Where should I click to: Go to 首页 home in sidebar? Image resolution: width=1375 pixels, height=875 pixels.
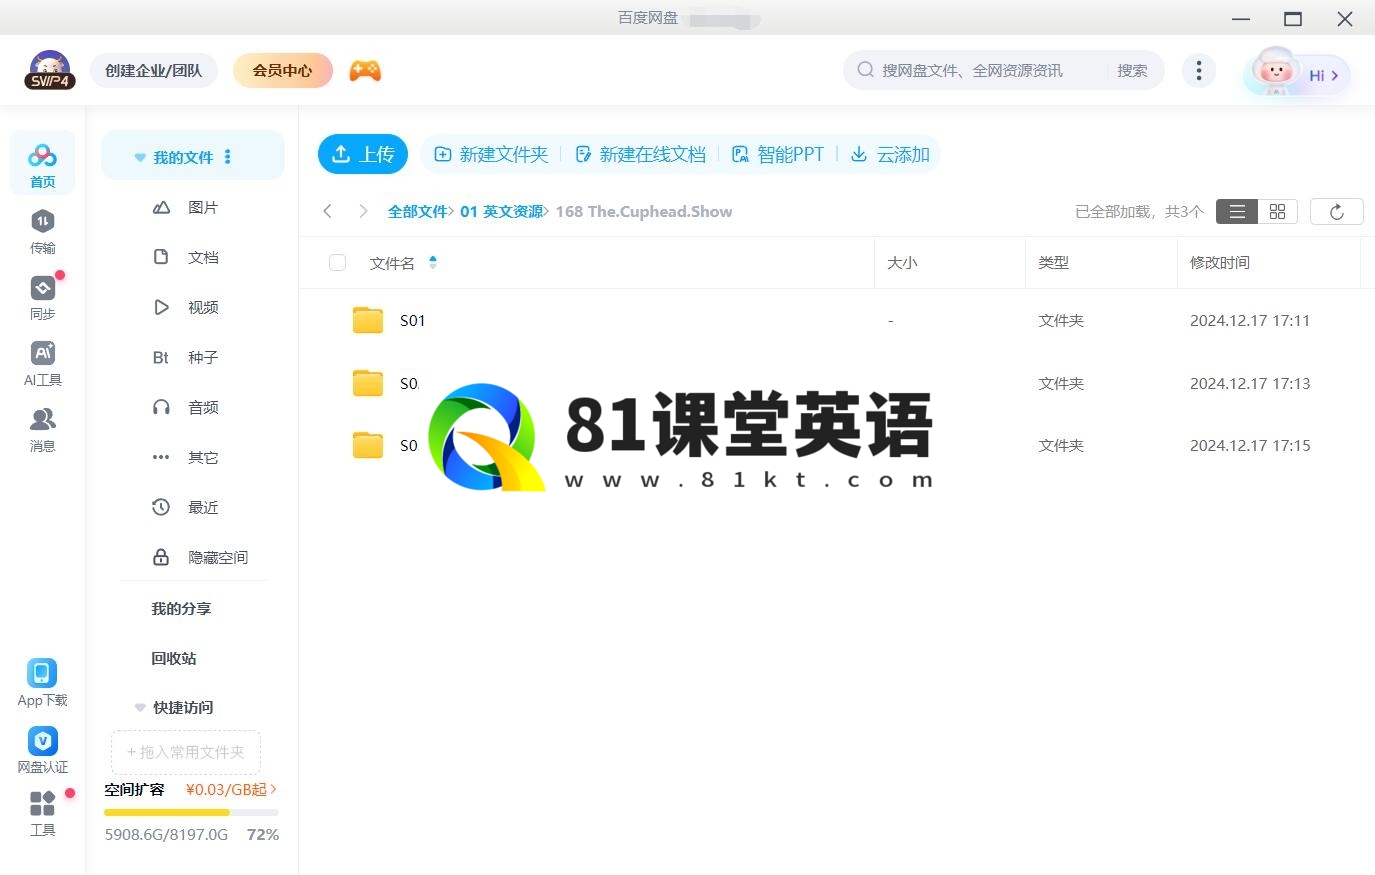[x=42, y=164]
